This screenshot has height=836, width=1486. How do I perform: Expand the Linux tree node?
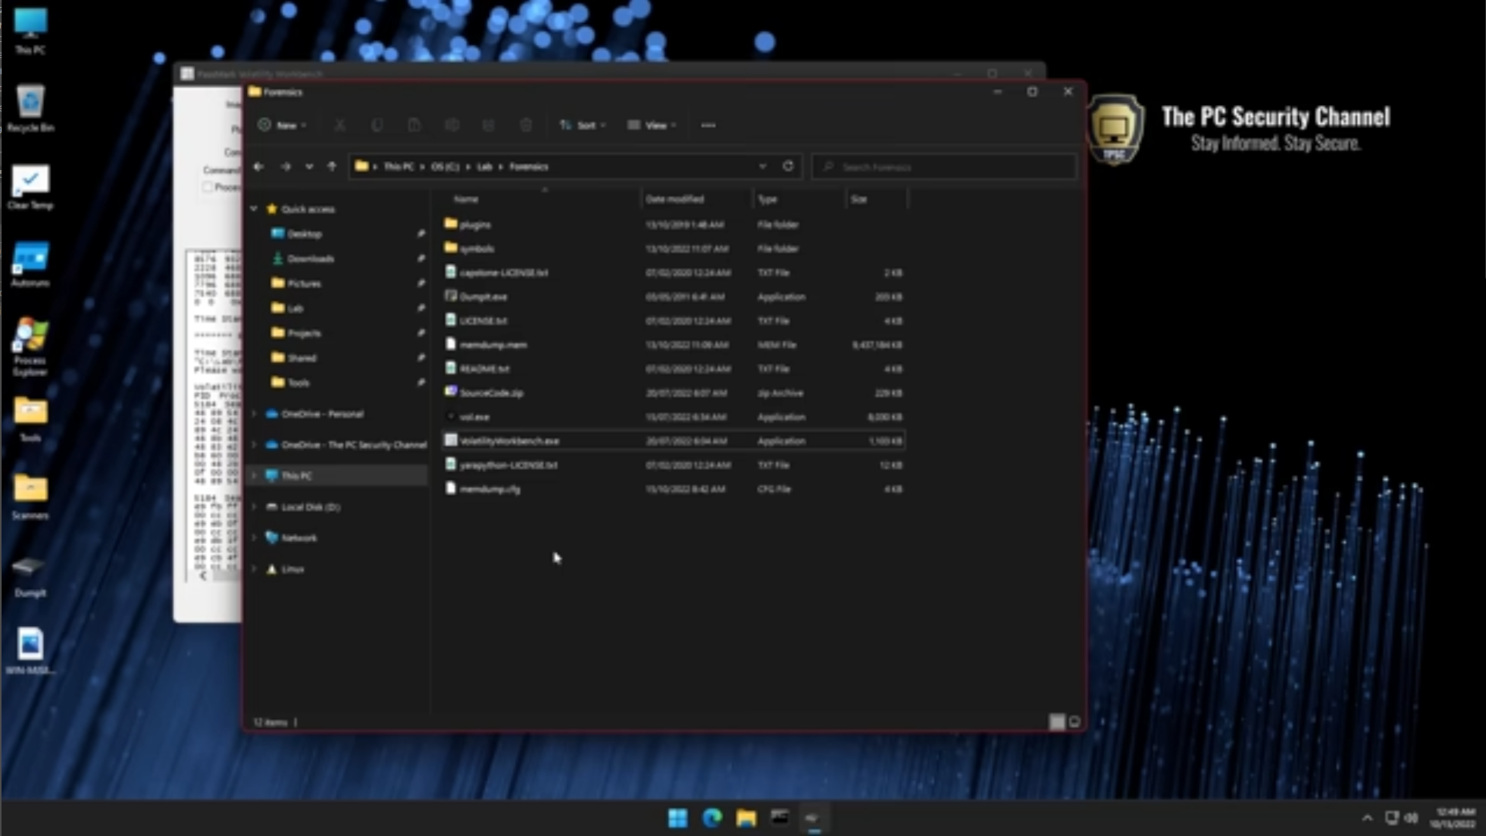tap(255, 569)
